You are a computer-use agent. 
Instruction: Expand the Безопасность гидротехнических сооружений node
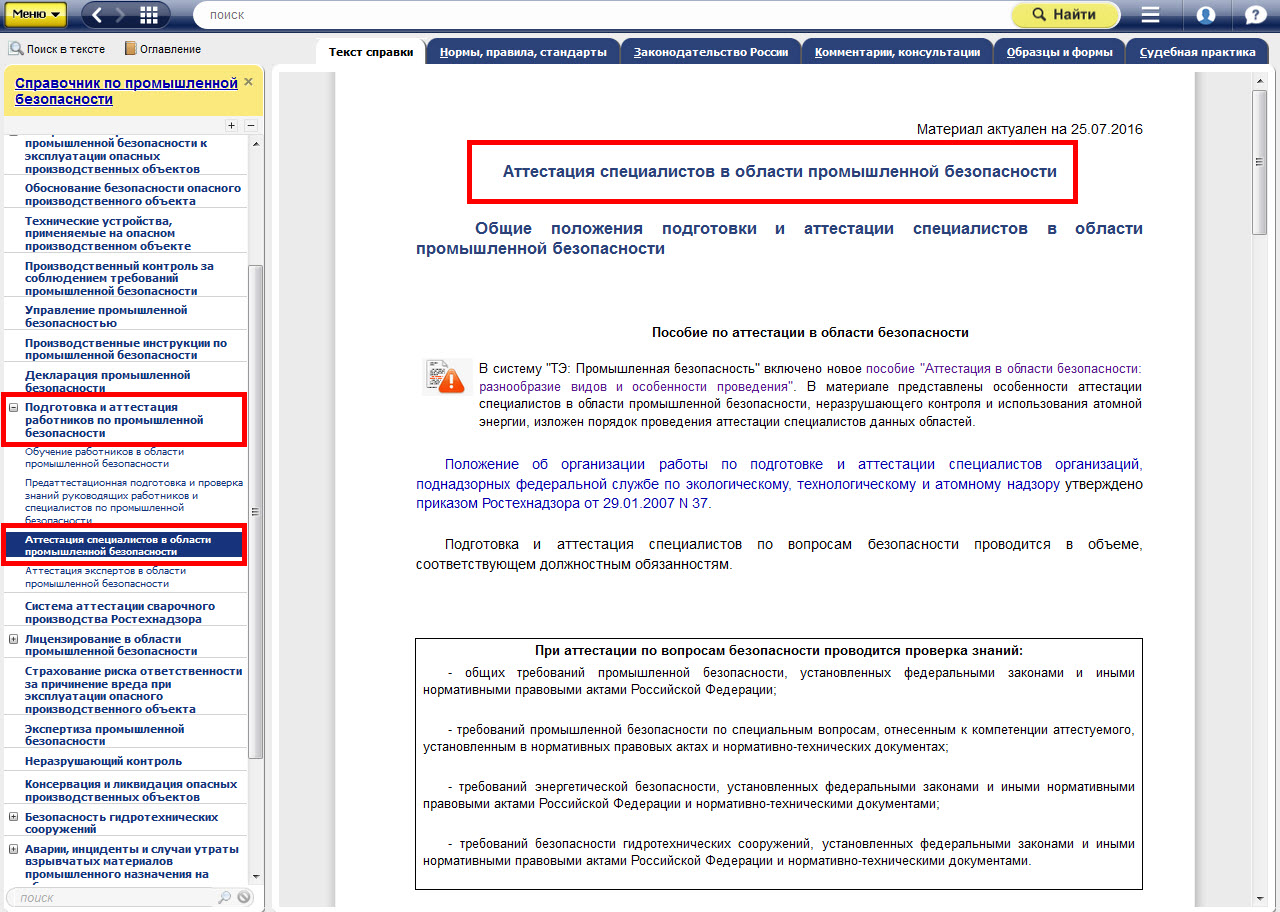[x=14, y=817]
